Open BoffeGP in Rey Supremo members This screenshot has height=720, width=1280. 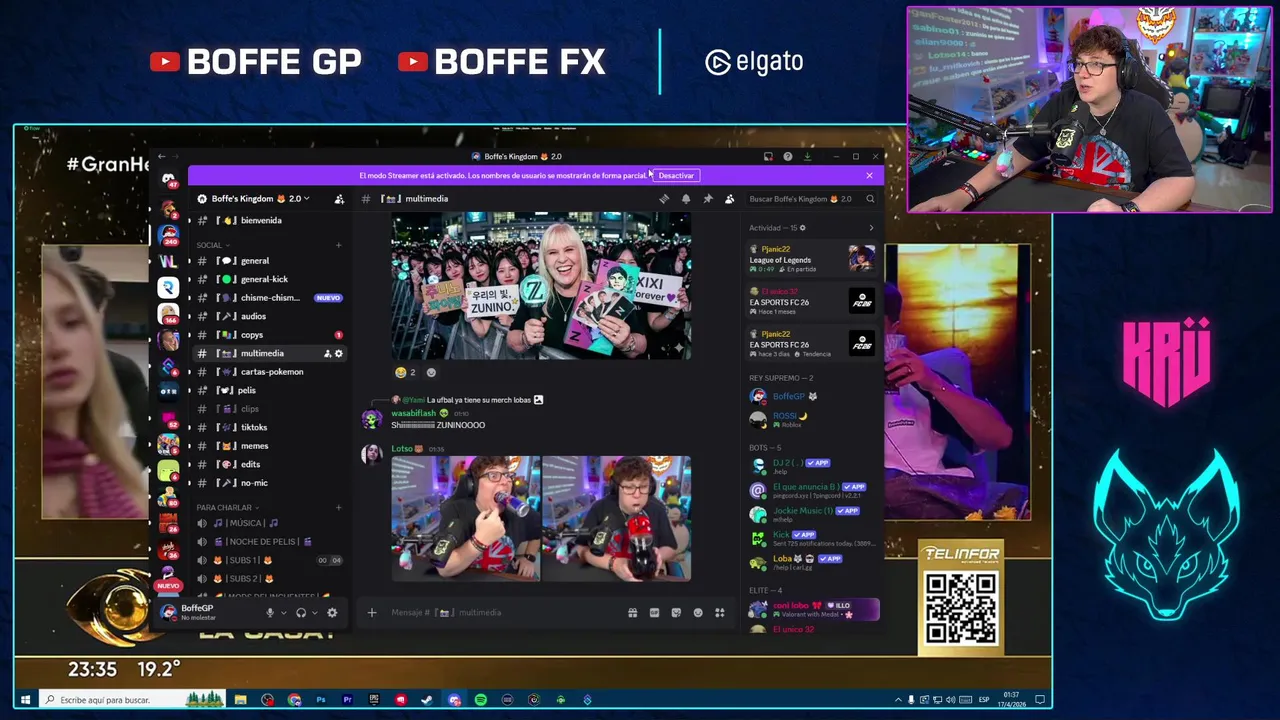(x=811, y=397)
